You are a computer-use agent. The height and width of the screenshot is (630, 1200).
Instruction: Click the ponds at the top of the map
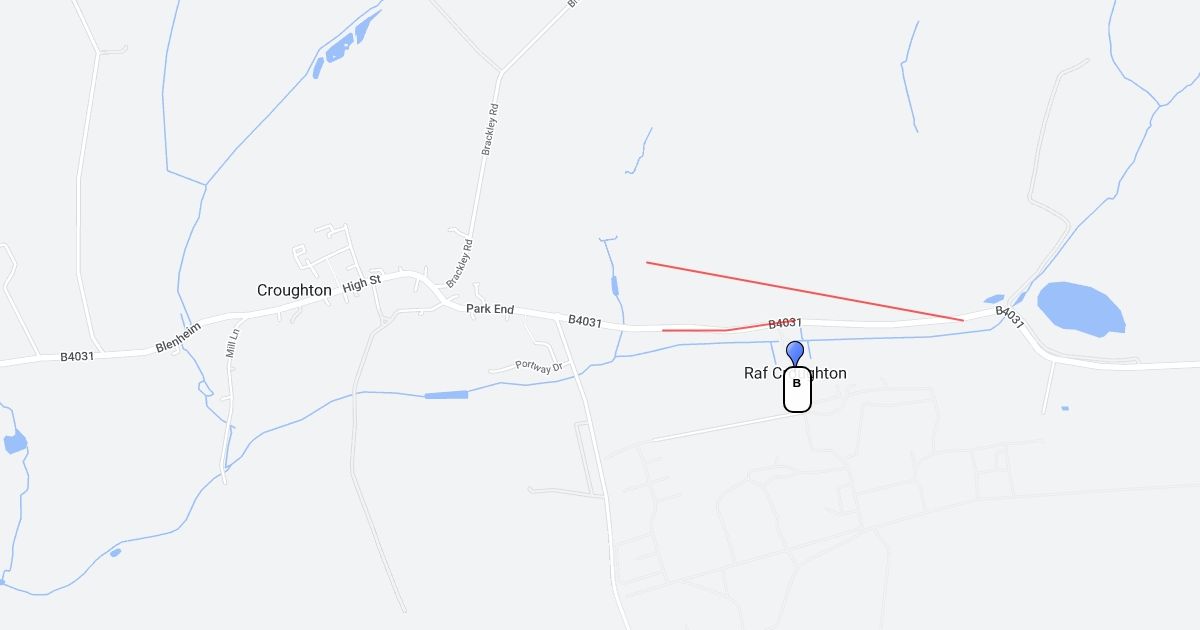click(x=347, y=43)
